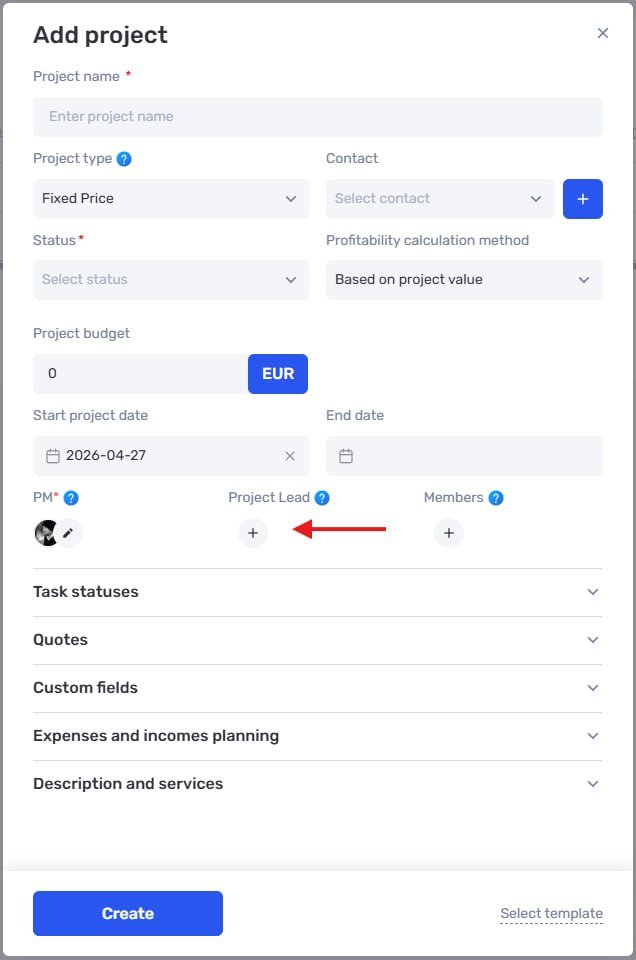Click the Create button
The width and height of the screenshot is (636, 960).
tap(128, 913)
